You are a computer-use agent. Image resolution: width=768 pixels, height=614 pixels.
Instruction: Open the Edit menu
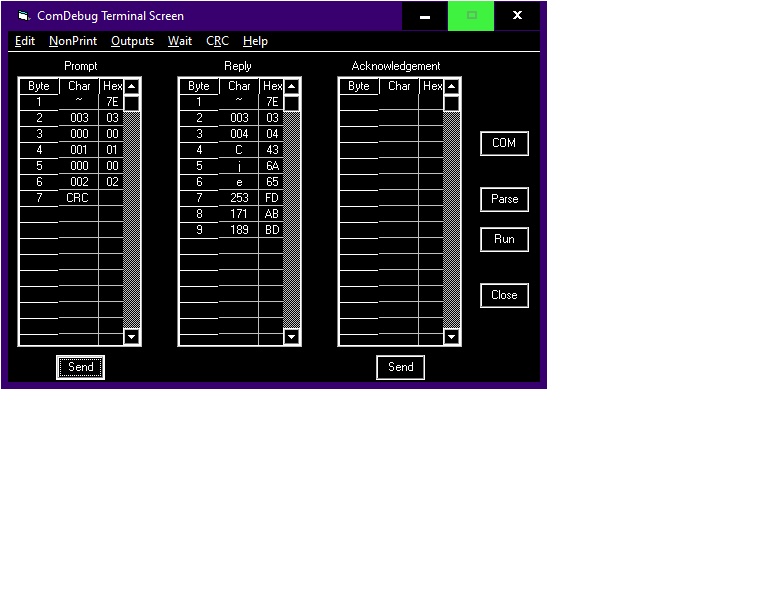coord(24,41)
